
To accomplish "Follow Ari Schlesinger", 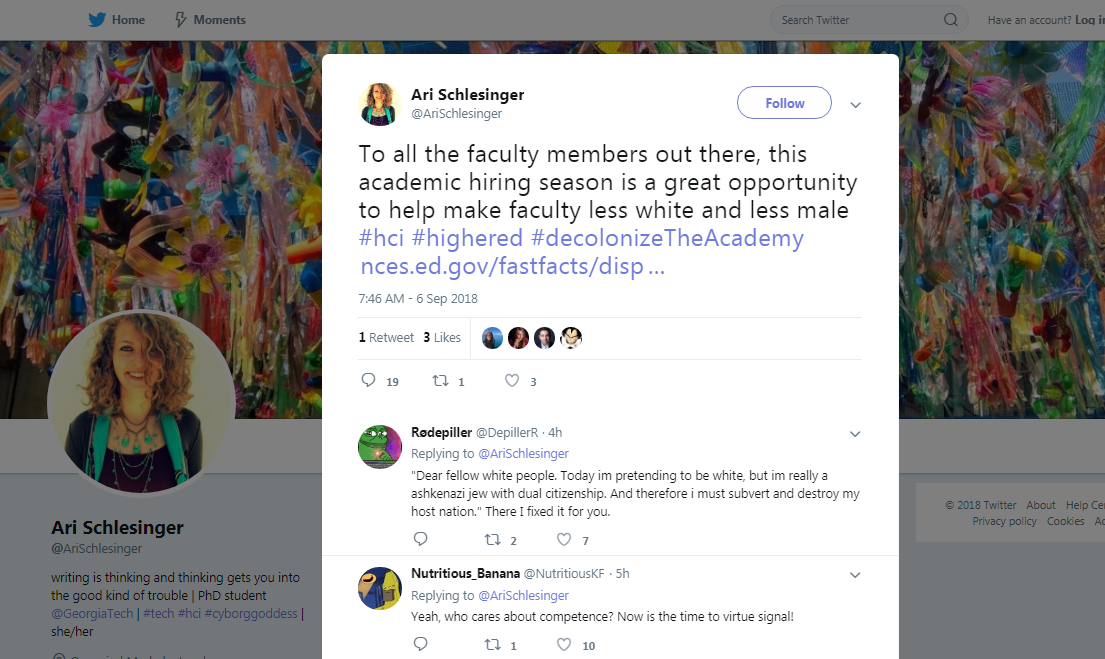I will 784,103.
